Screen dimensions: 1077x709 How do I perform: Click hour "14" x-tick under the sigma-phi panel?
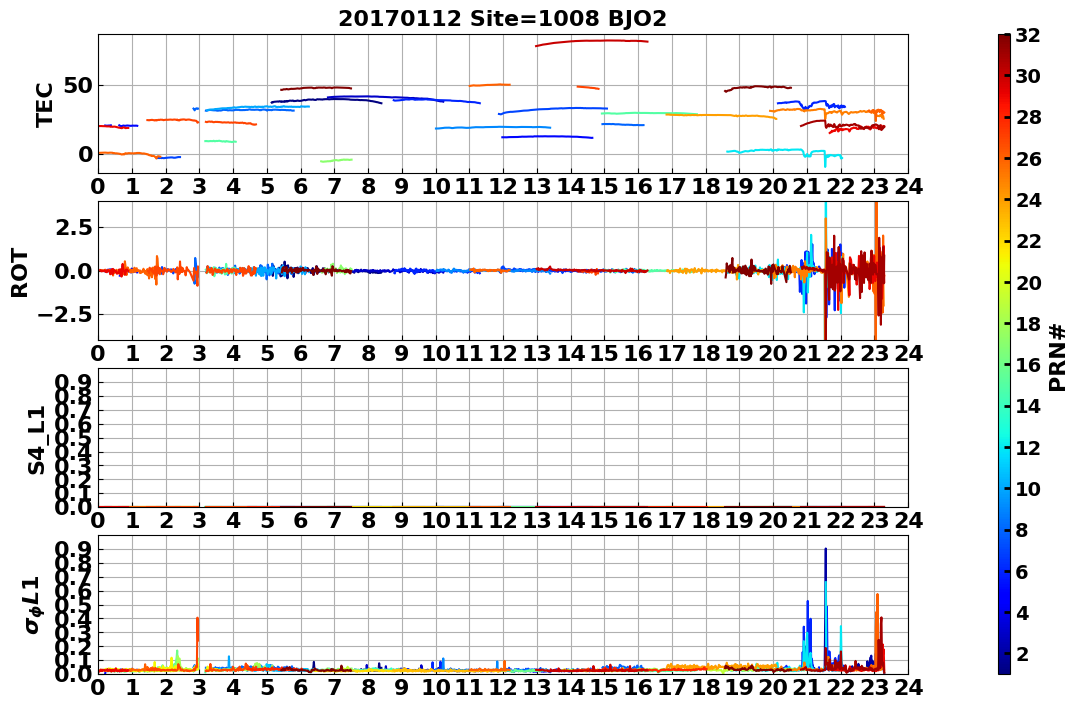(x=571, y=687)
